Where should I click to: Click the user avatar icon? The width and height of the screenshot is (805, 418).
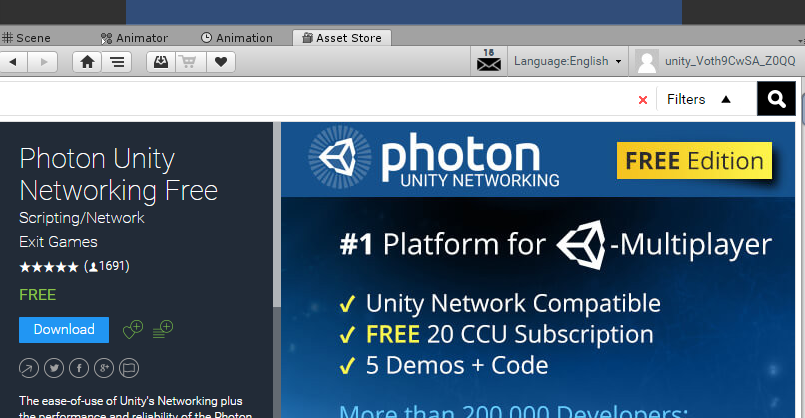[x=647, y=61]
